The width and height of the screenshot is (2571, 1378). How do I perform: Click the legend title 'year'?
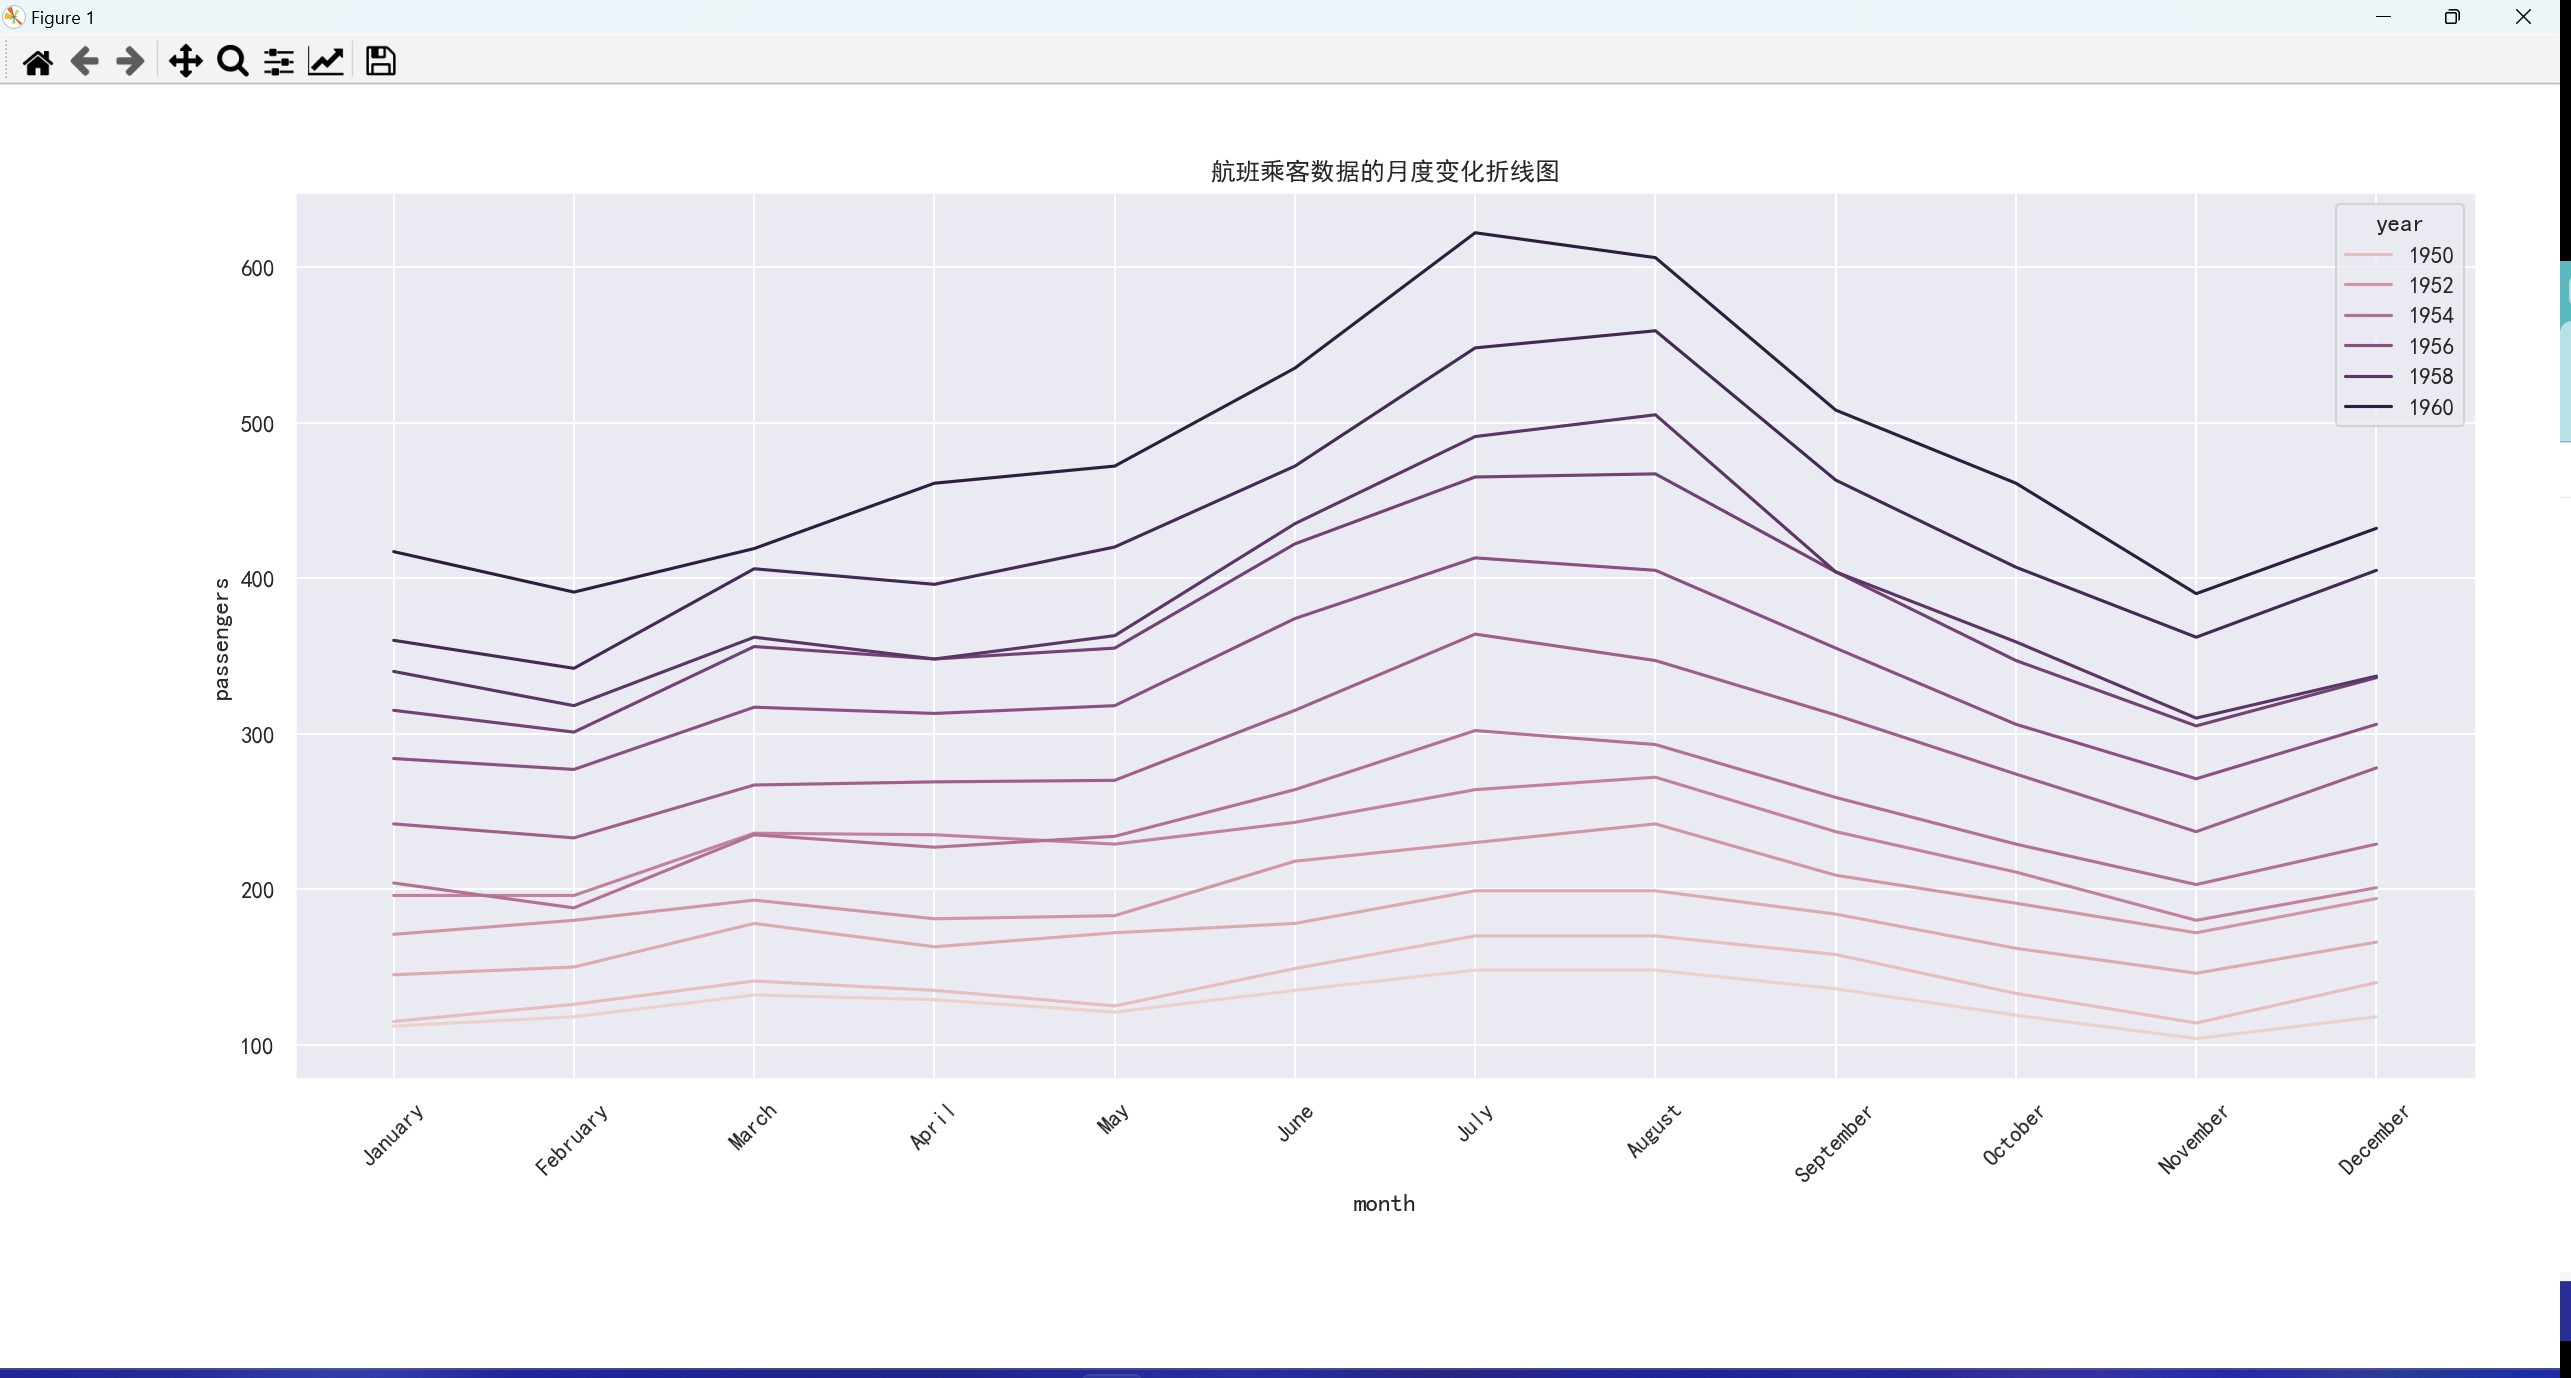2398,225
